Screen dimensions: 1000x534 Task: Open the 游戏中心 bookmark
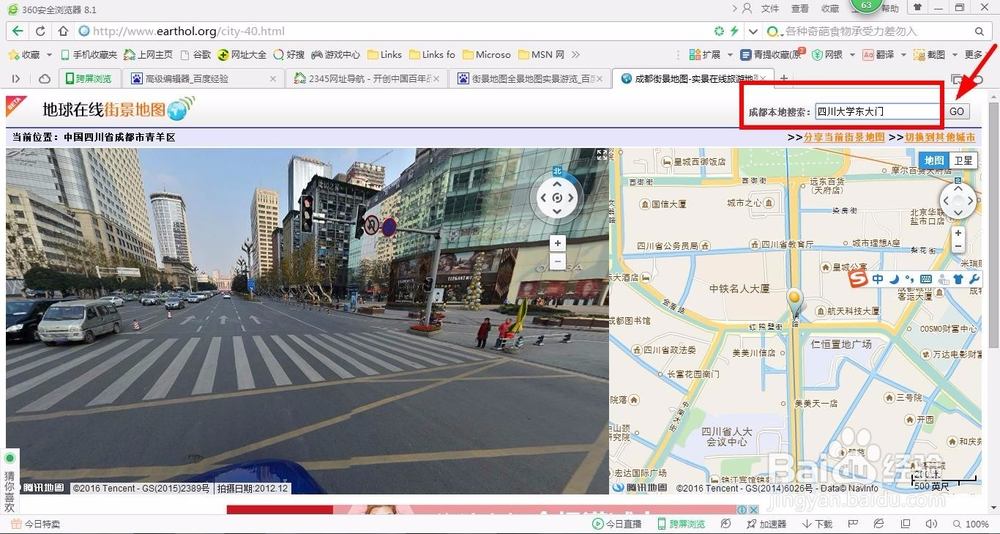click(x=335, y=55)
